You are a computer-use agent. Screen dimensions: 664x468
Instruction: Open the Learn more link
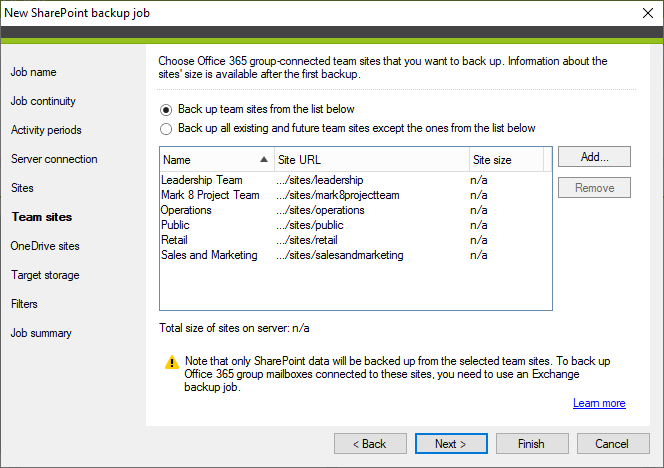click(599, 403)
